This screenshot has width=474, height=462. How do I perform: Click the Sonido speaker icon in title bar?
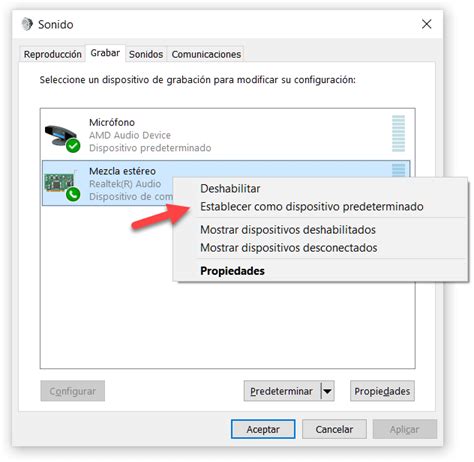(x=27, y=24)
